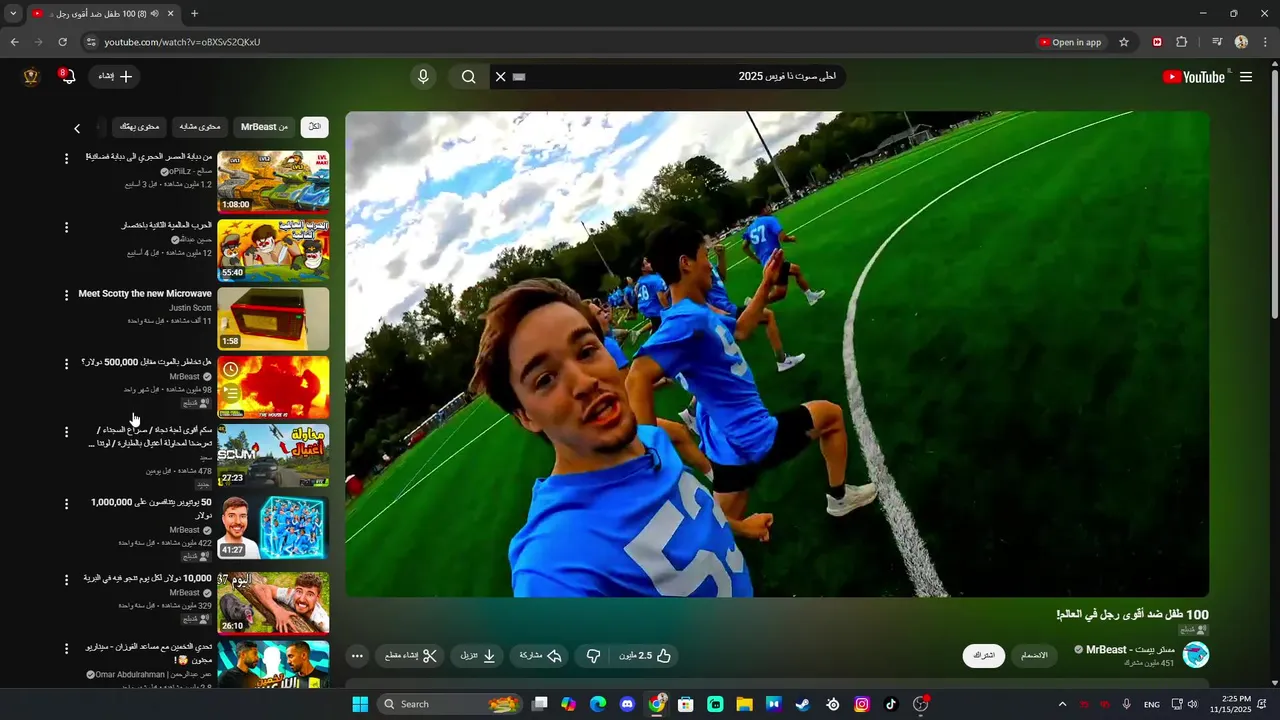
Task: Open the YouTube hamburger guide menu
Action: [1246, 77]
